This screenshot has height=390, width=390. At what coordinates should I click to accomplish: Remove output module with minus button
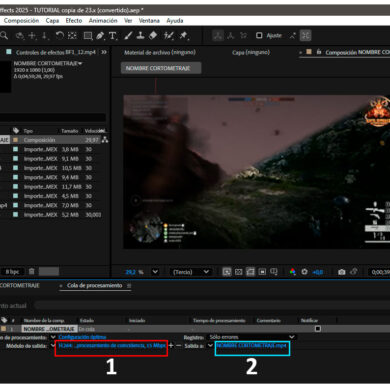click(179, 346)
